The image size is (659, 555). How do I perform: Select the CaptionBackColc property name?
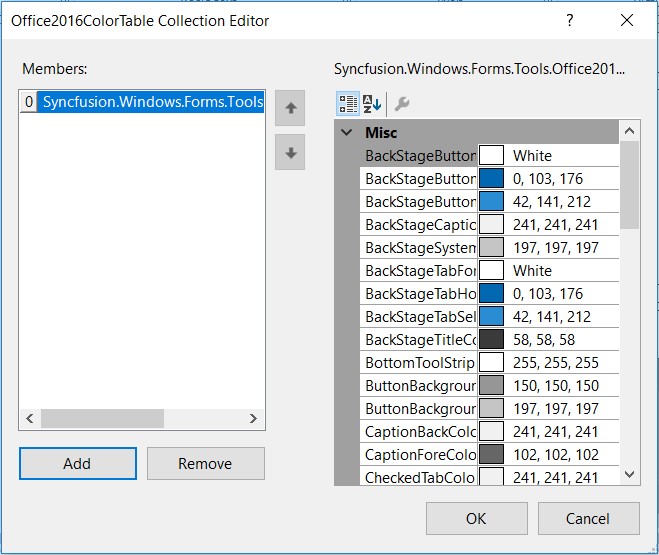(x=419, y=431)
